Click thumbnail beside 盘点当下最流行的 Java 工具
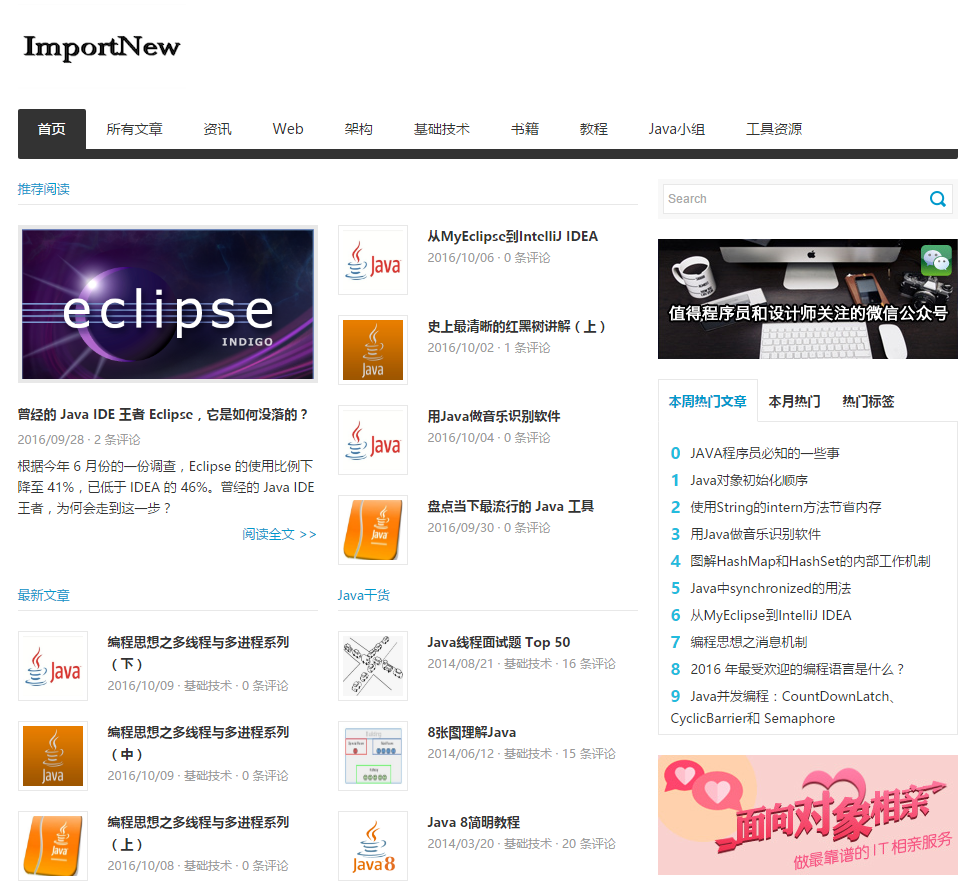The width and height of the screenshot is (964, 882). pyautogui.click(x=373, y=530)
